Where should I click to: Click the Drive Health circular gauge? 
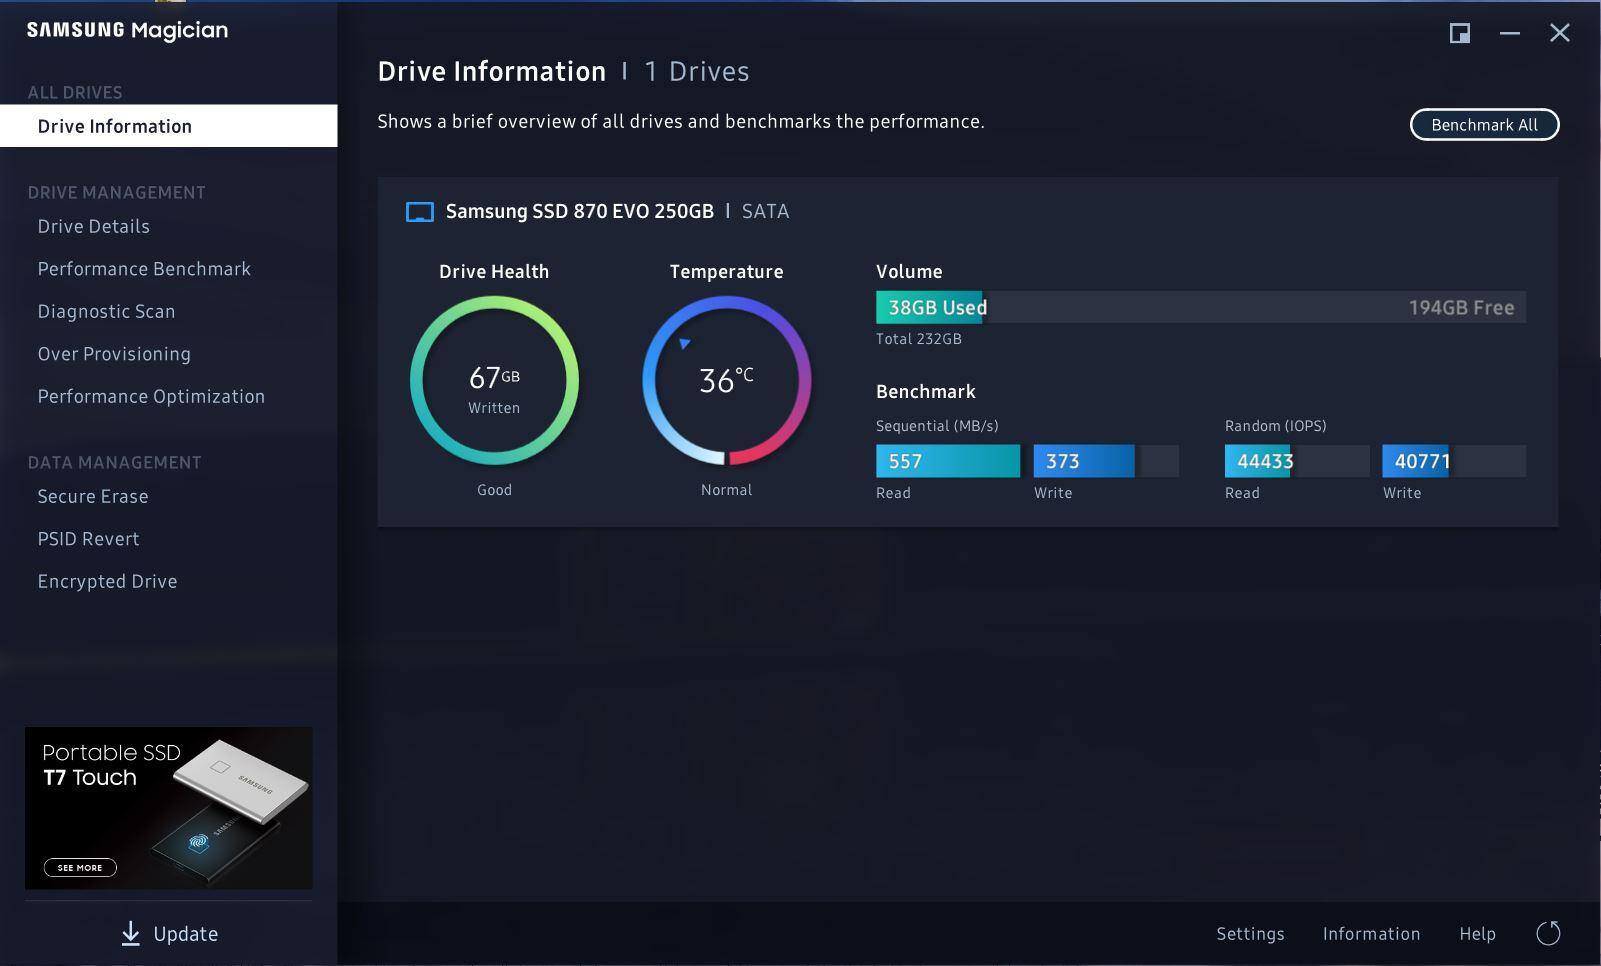pos(494,380)
